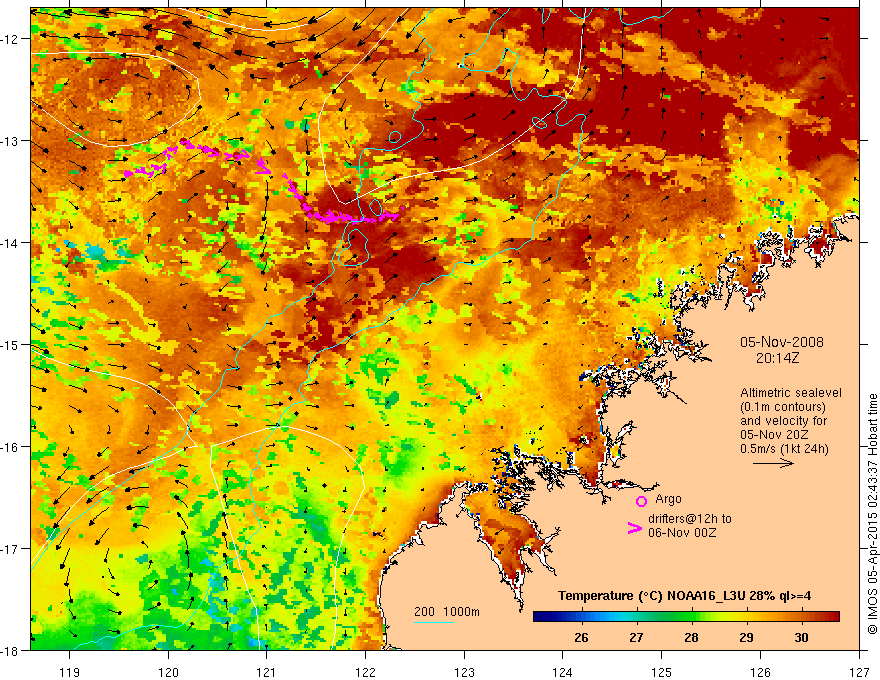The image size is (880, 680).
Task: Click the '(0.1m contours)' legend text
Action: (783, 407)
